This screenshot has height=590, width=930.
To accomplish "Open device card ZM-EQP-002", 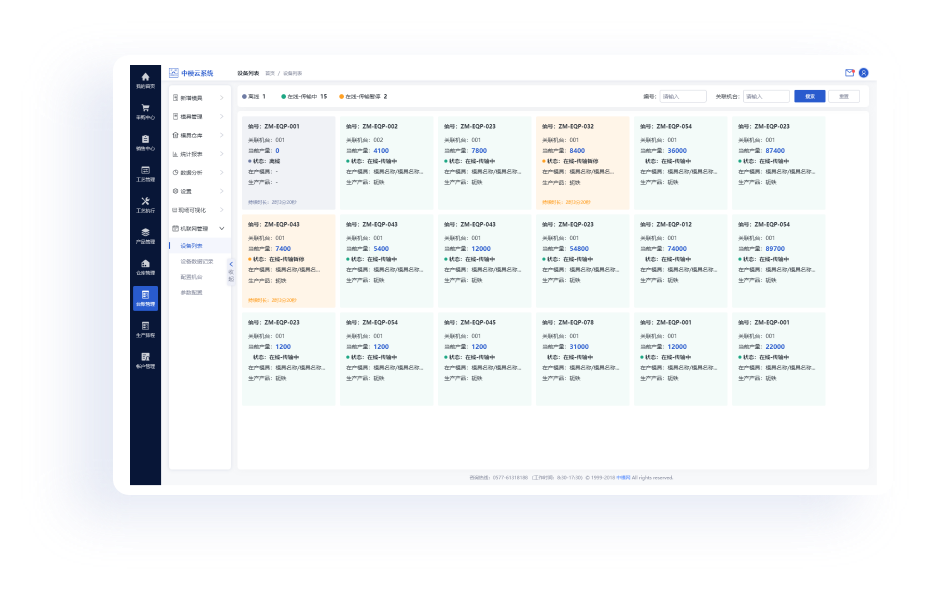I will (387, 163).
